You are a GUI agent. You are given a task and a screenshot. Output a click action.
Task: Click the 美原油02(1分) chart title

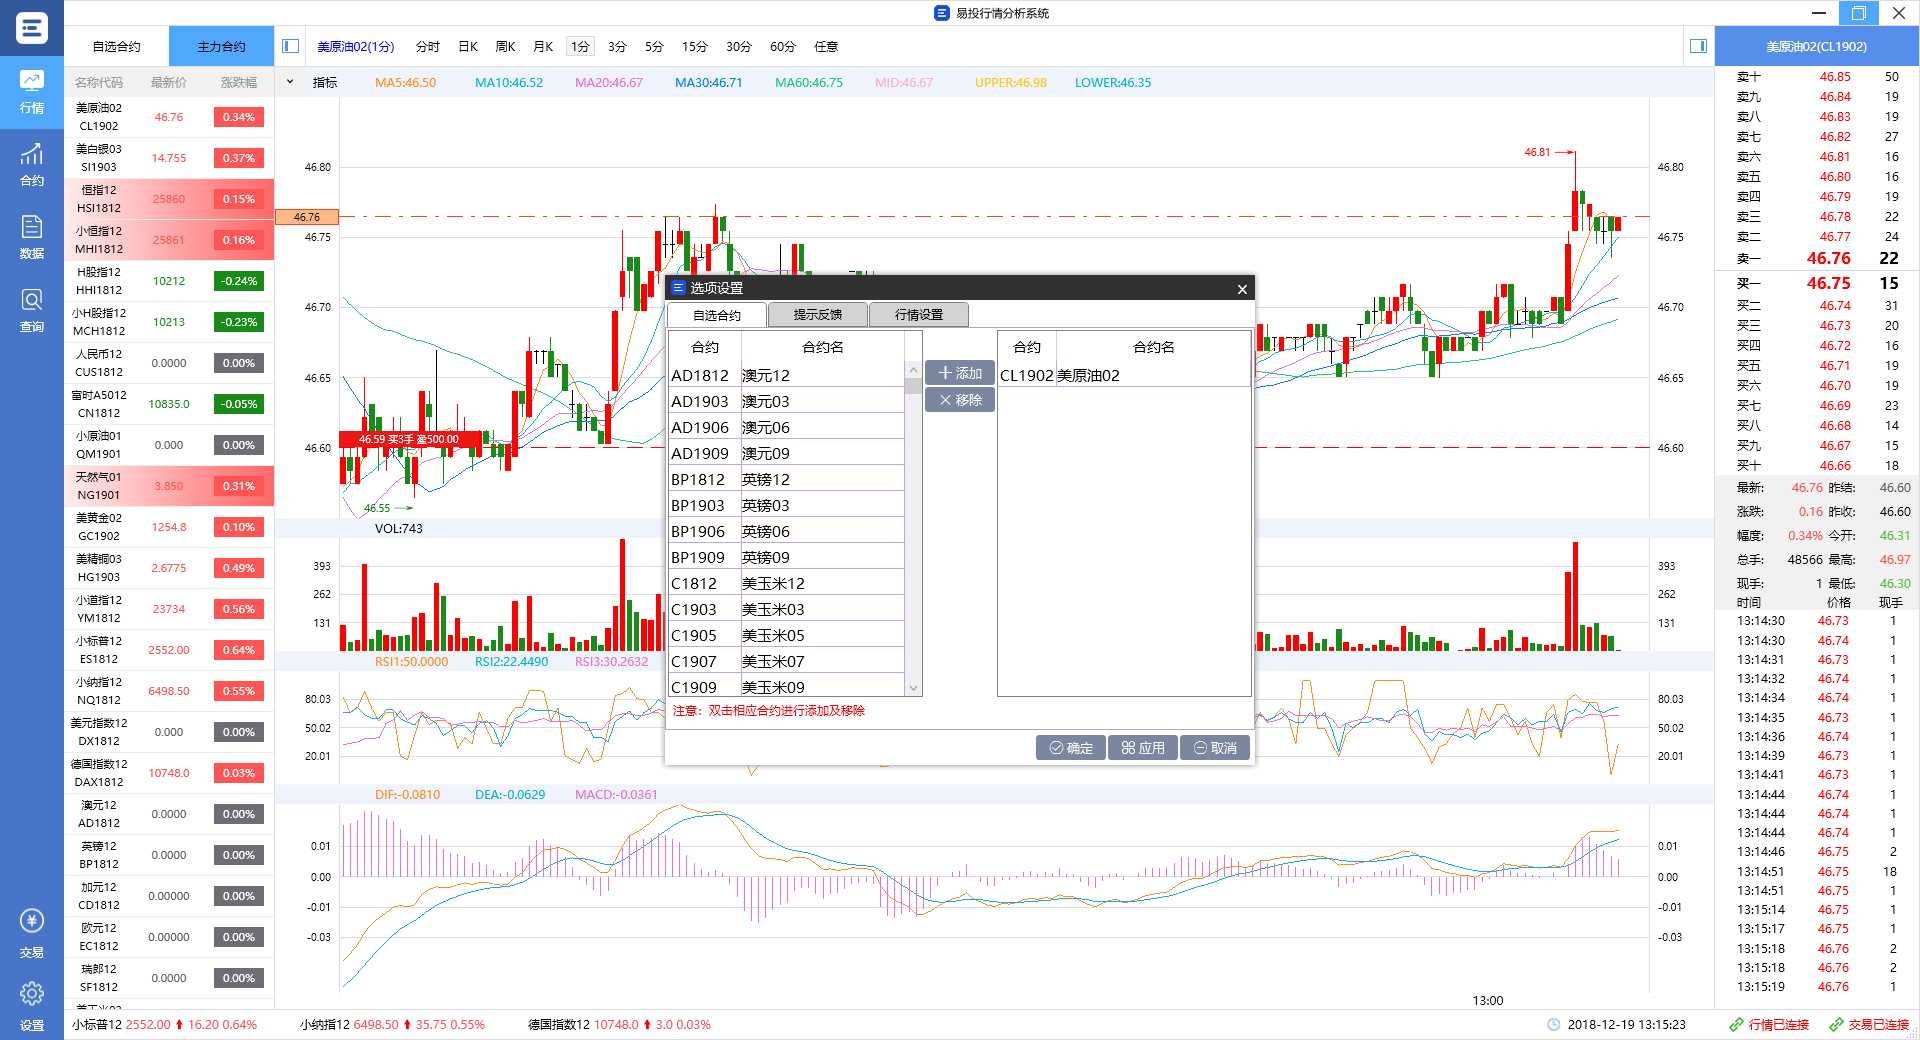point(356,47)
